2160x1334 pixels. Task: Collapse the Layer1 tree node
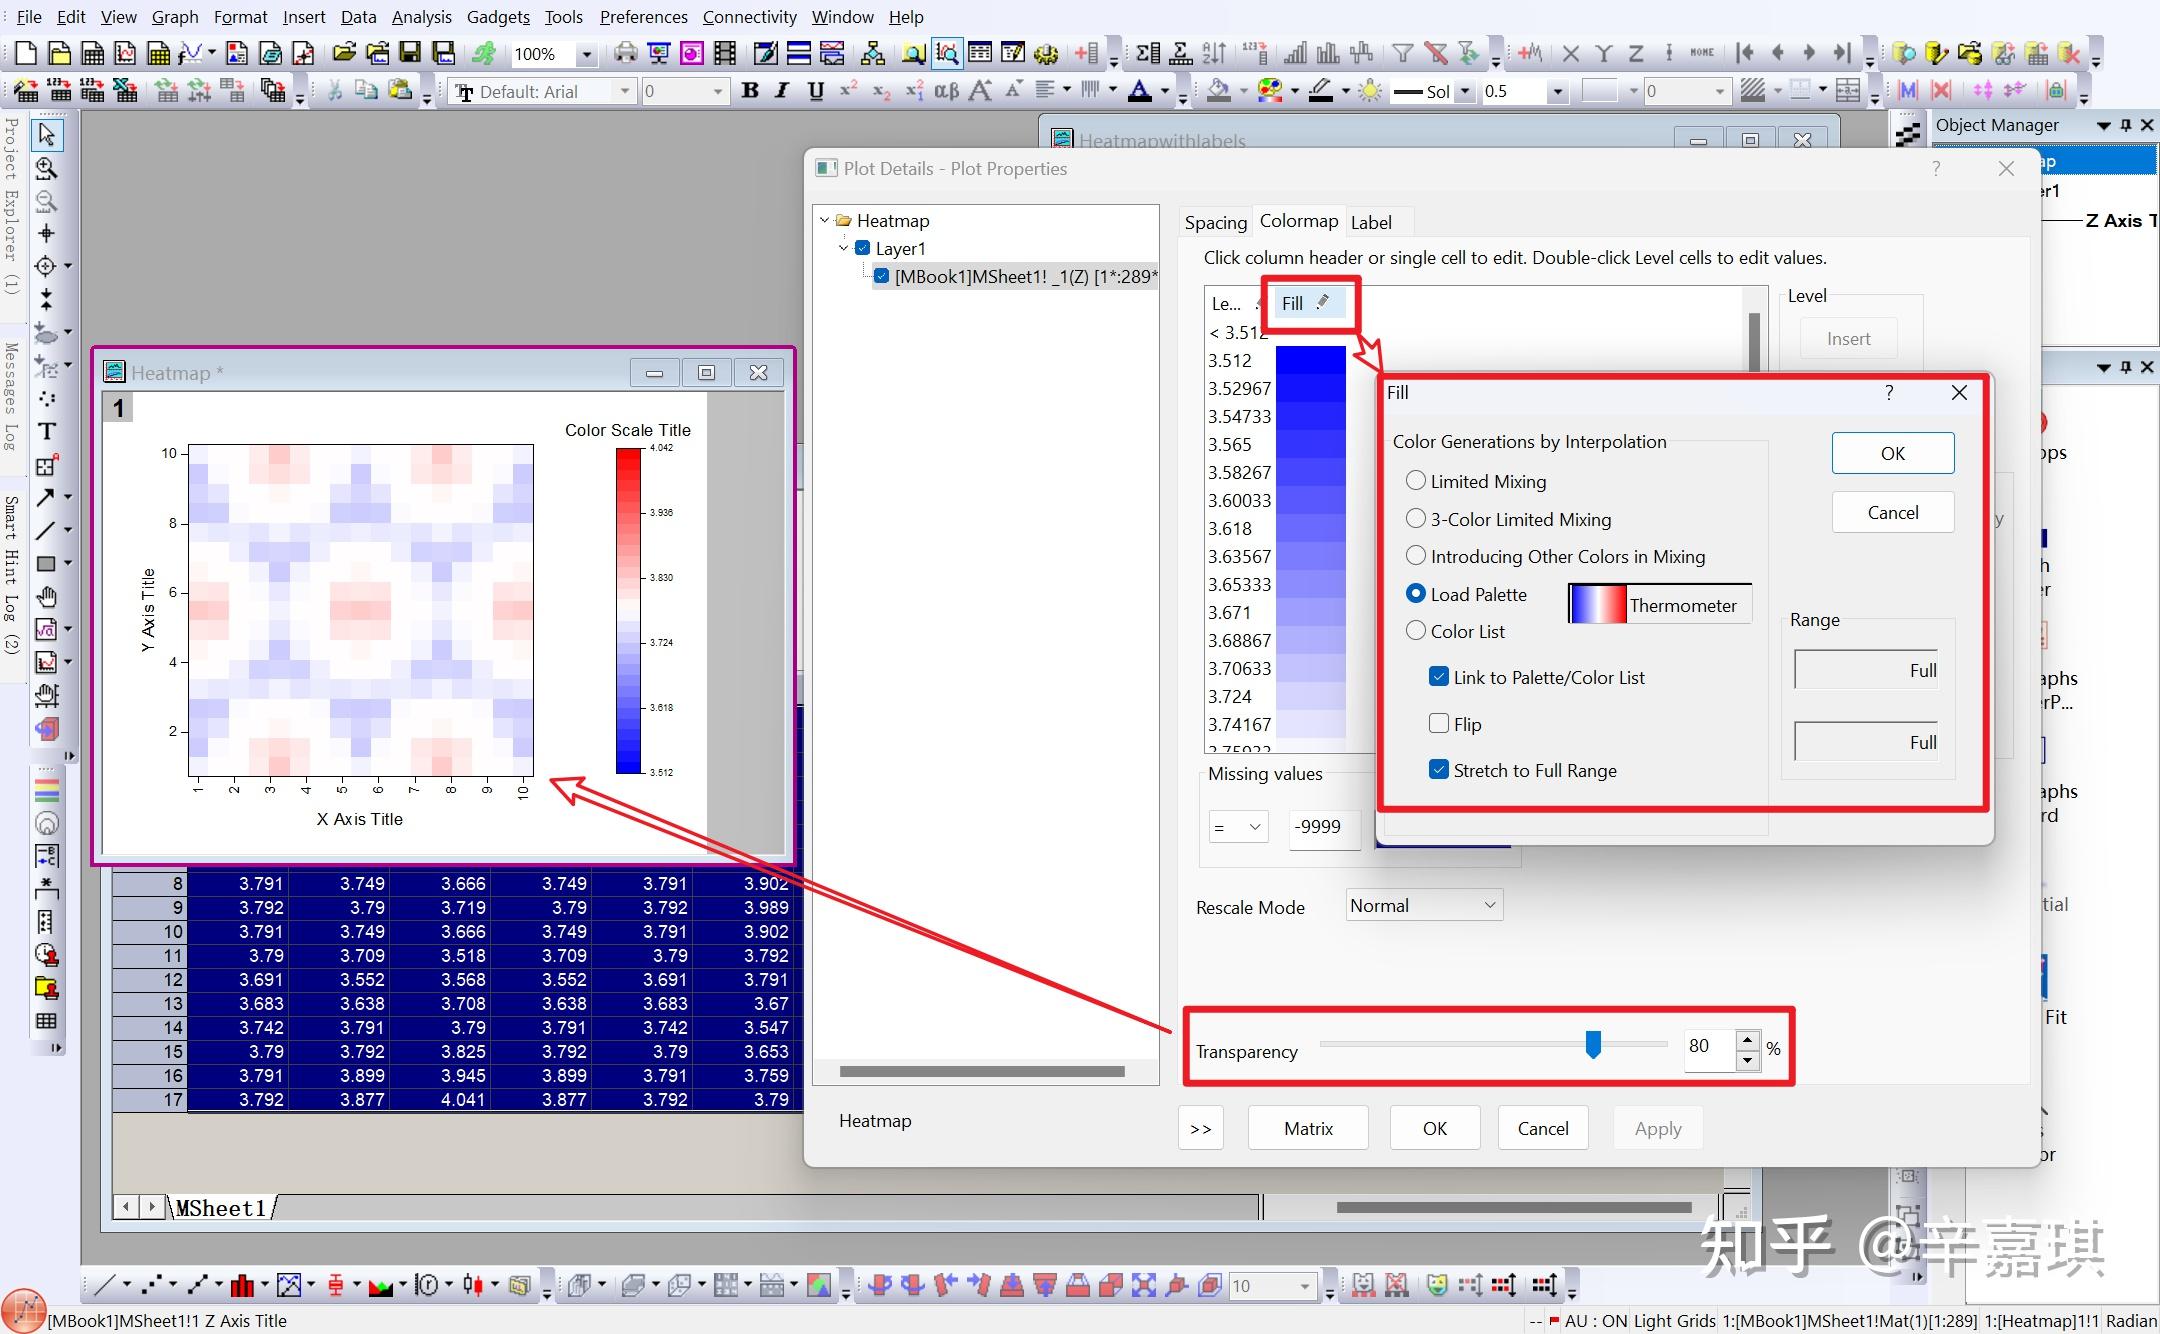click(x=845, y=248)
